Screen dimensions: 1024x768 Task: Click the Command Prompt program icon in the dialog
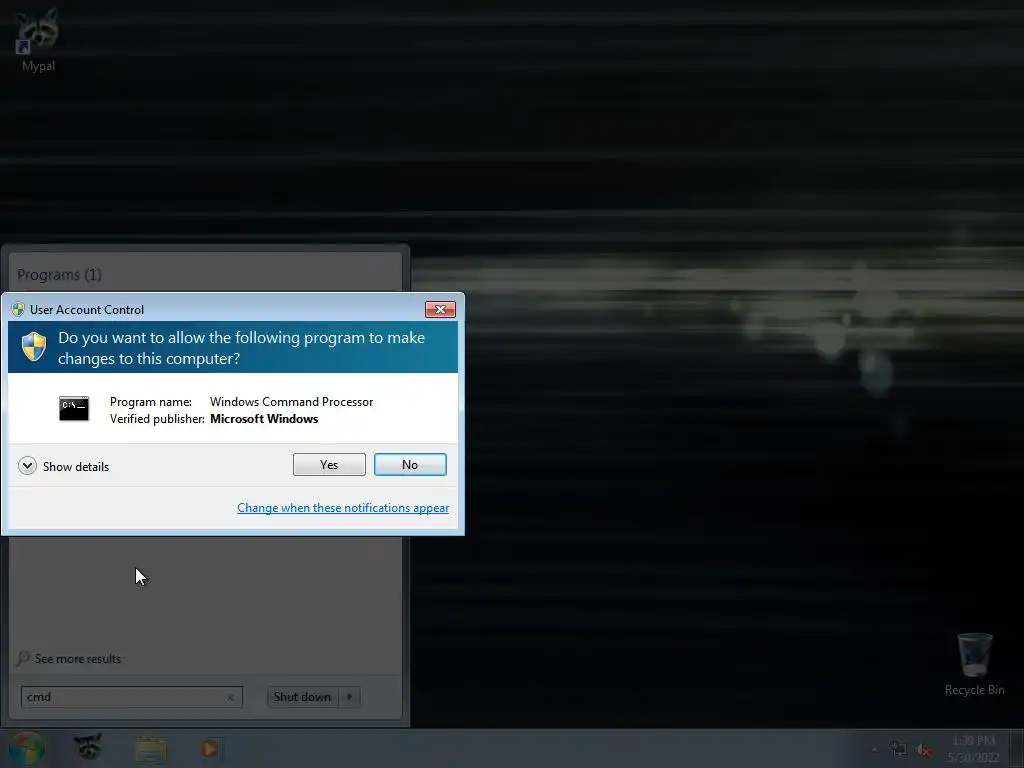74,409
